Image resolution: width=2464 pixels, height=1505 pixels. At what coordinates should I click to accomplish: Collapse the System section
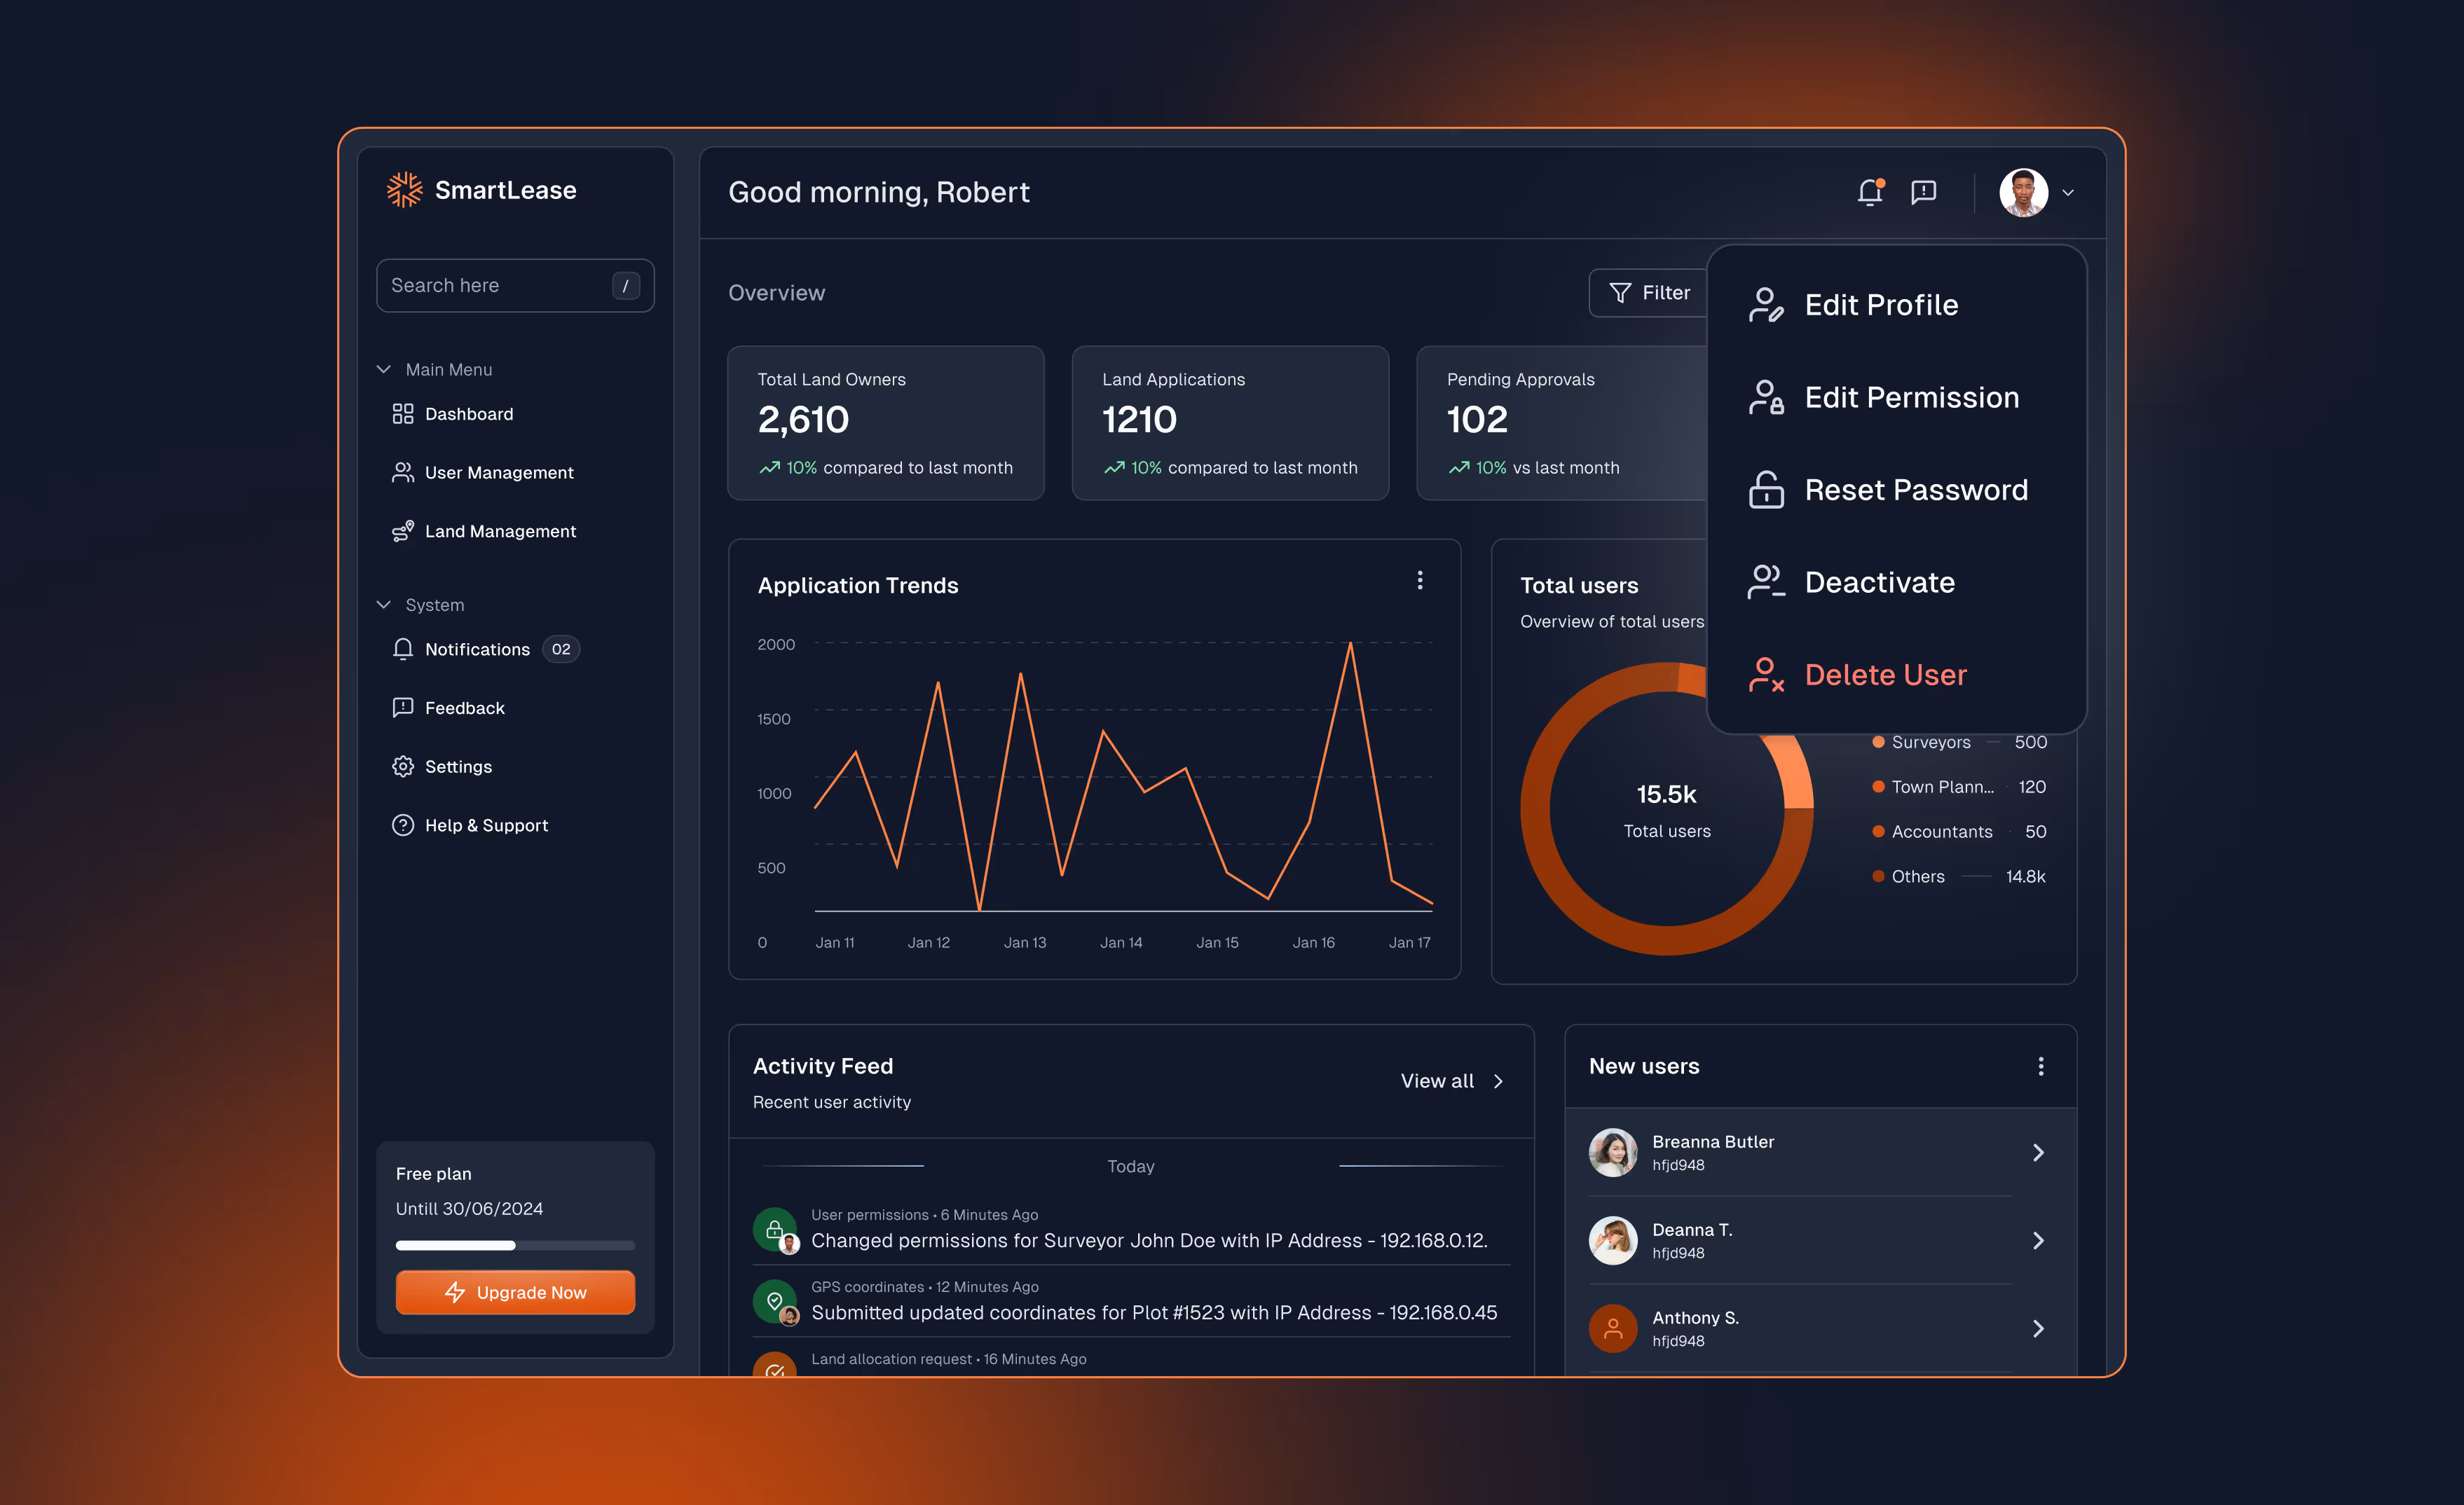(x=384, y=605)
